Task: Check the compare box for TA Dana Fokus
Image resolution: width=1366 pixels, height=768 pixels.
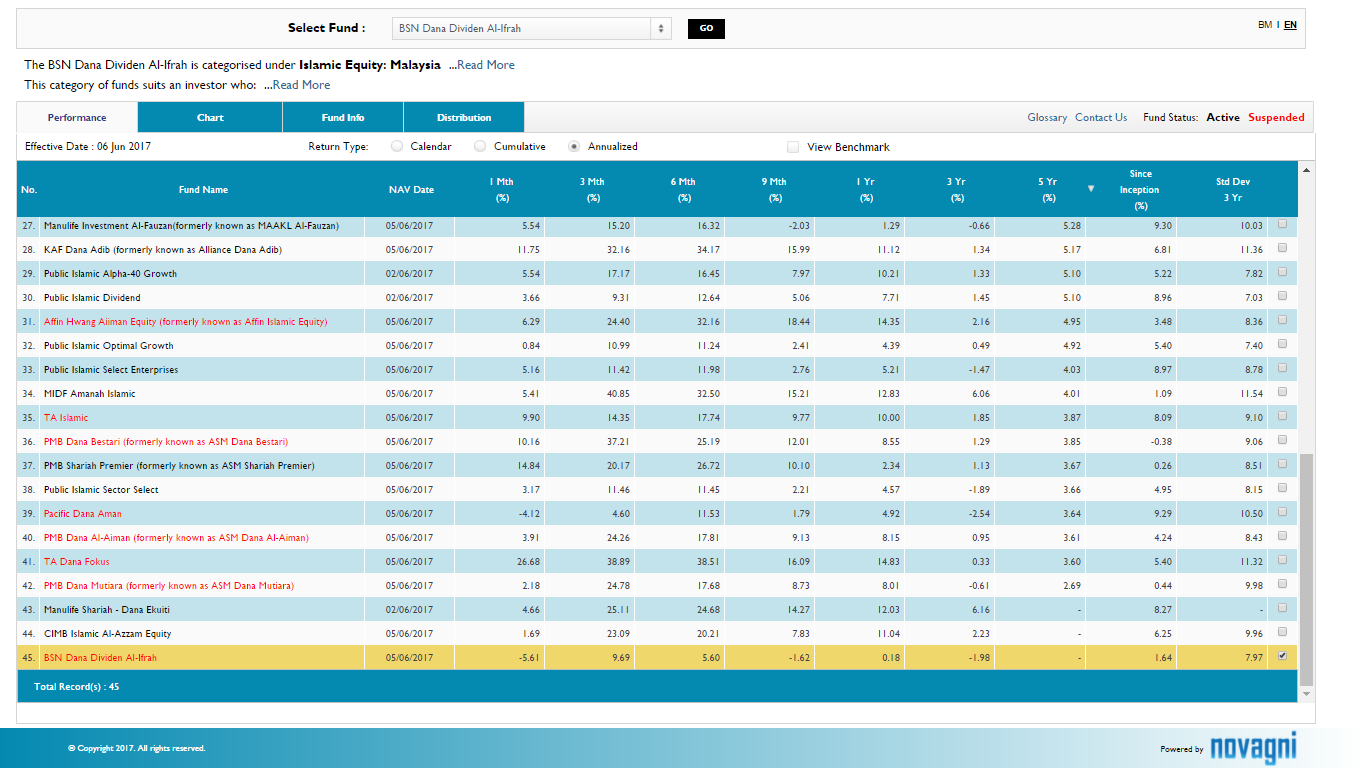Action: pos(1282,560)
